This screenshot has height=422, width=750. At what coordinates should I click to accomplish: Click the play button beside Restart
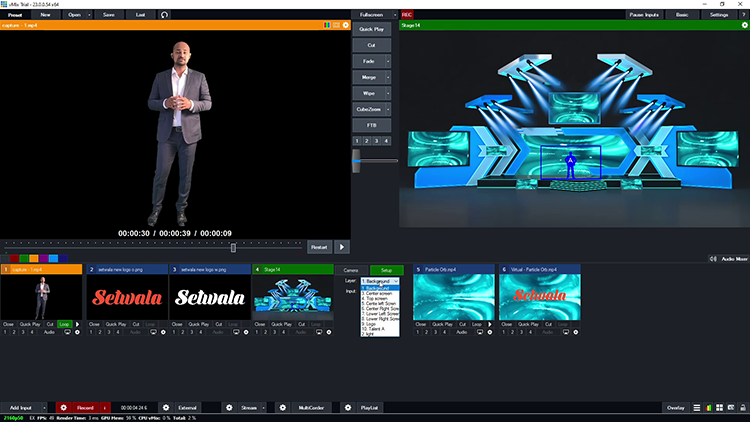pos(342,246)
